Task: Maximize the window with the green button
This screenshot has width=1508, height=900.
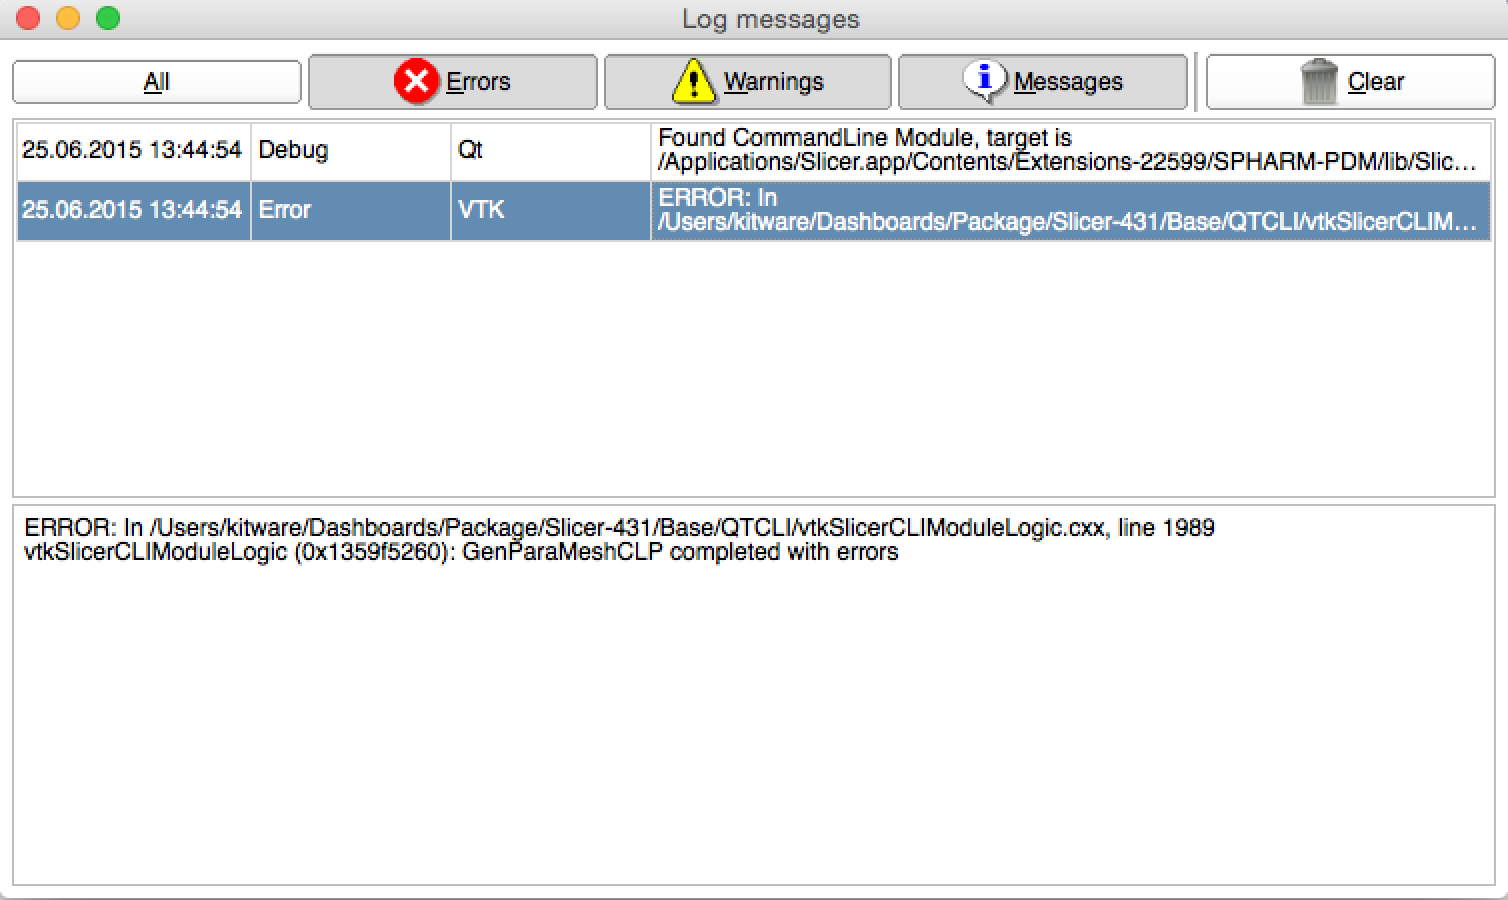Action: 108,18
